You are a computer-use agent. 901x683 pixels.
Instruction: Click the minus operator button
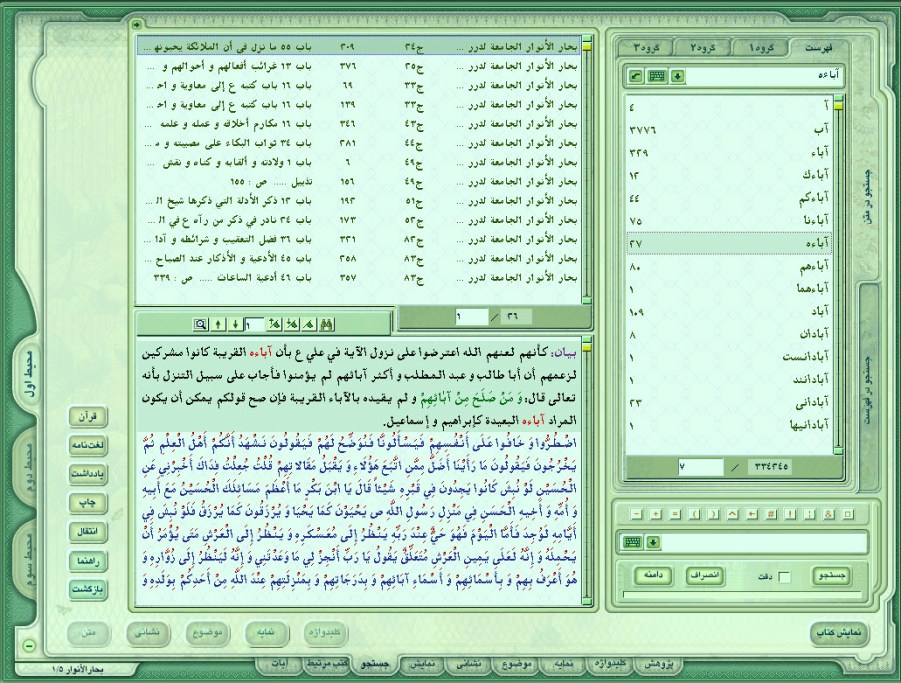(x=636, y=514)
